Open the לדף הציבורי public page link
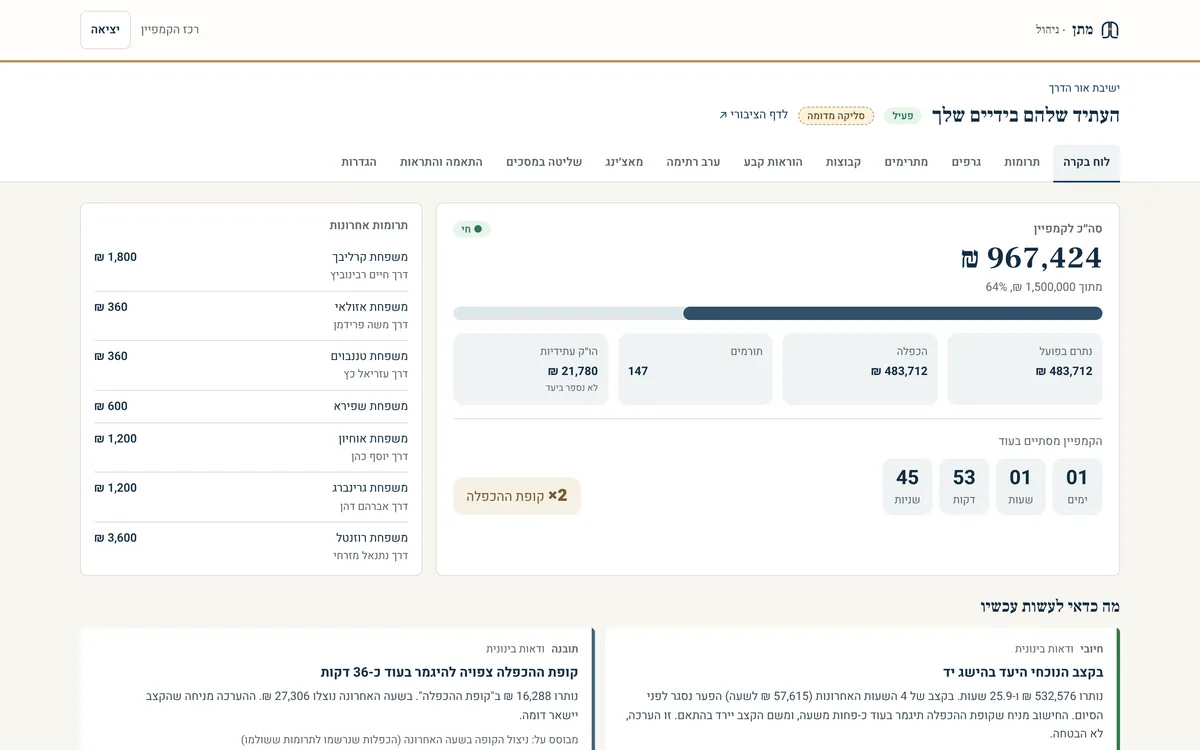Viewport: 1200px width, 750px height. point(753,115)
